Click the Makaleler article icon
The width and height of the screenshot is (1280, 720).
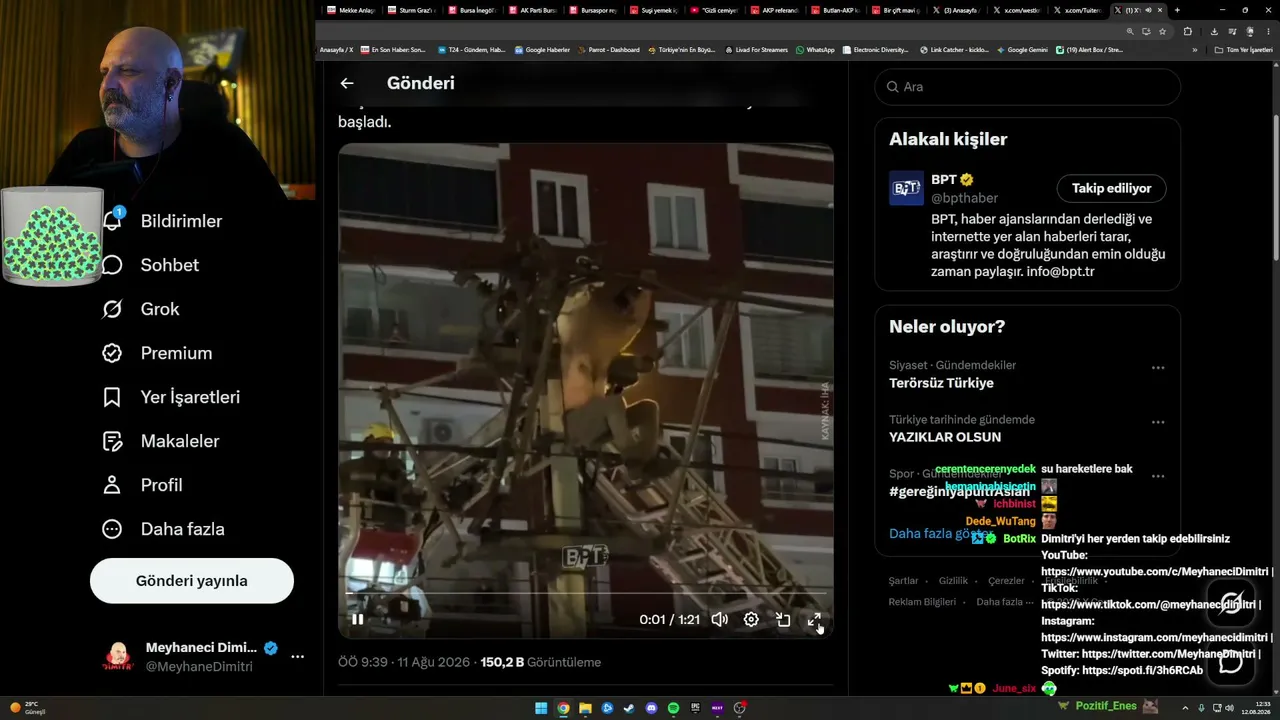click(112, 441)
